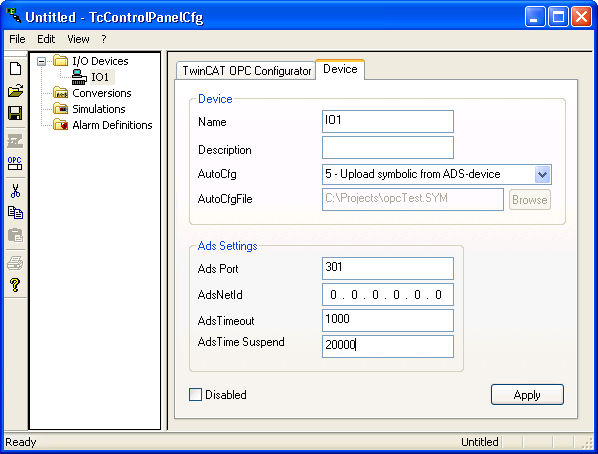The width and height of the screenshot is (598, 454).
Task: Click the Disabled checkbox label text
Action: [x=226, y=395]
